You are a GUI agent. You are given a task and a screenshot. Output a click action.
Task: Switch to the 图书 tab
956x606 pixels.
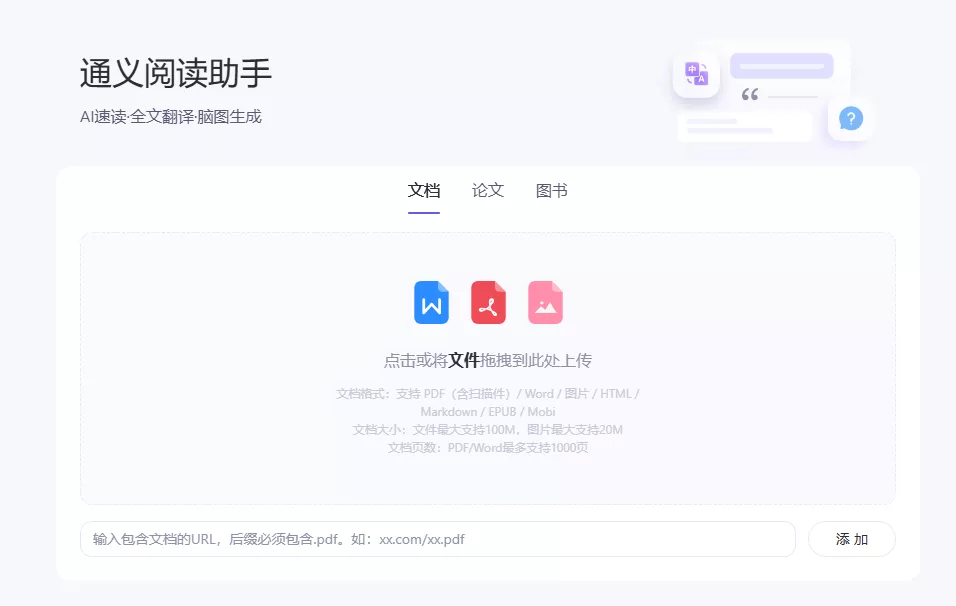pyautogui.click(x=552, y=191)
